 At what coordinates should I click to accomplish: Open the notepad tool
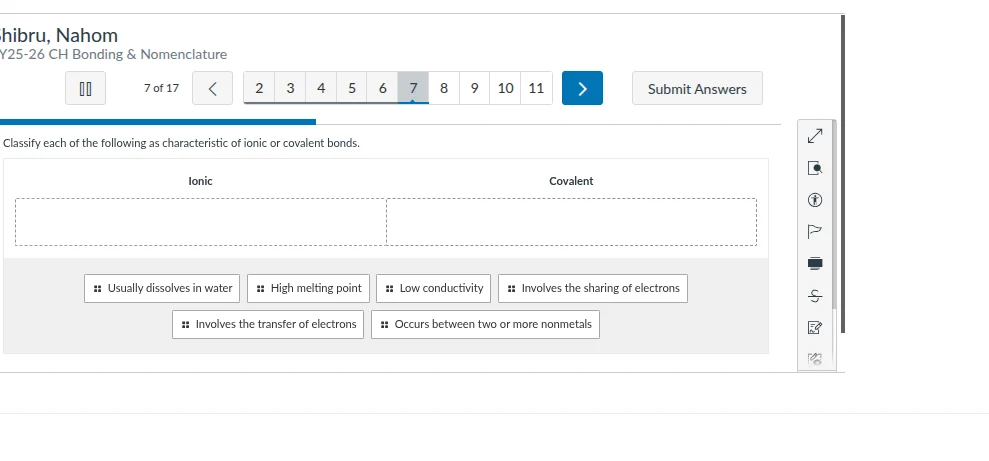(x=814, y=326)
